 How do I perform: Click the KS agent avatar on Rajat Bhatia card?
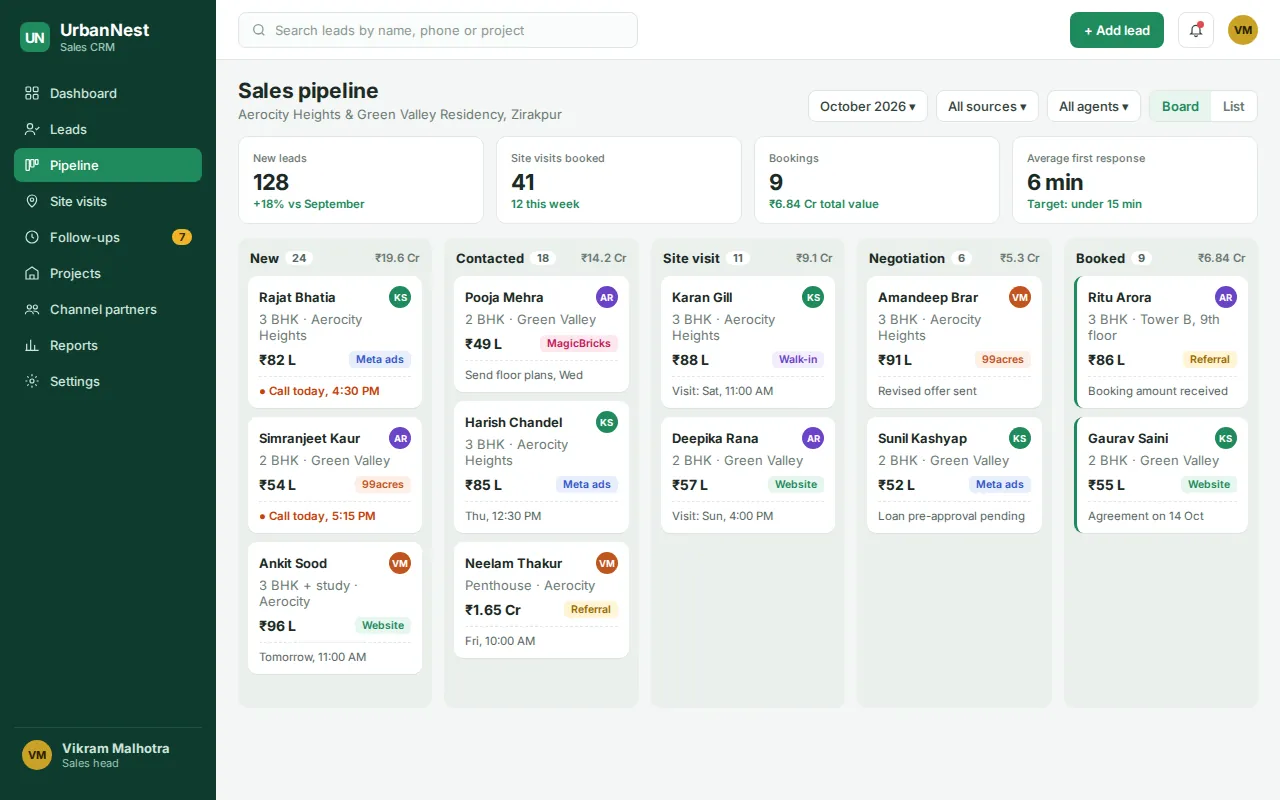(400, 297)
